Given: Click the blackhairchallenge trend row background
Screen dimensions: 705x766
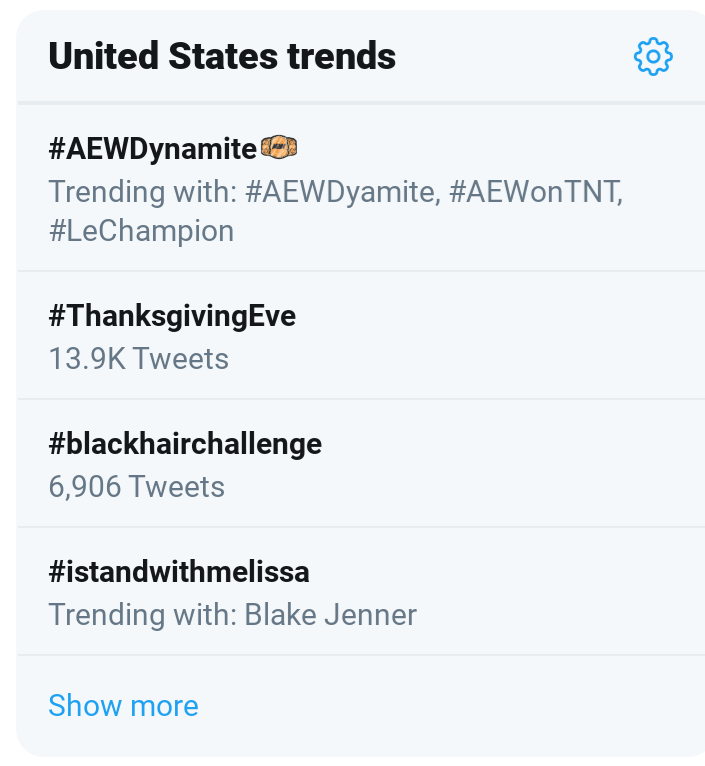Looking at the screenshot, I should coord(361,464).
